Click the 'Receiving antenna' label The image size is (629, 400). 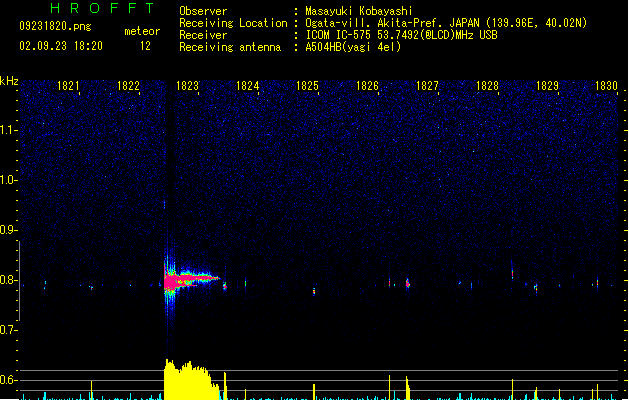click(x=230, y=47)
